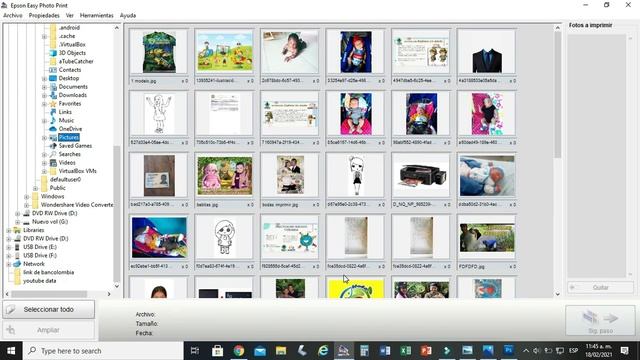Click the Seleccionar todo button
The image size is (640, 360).
point(49,309)
